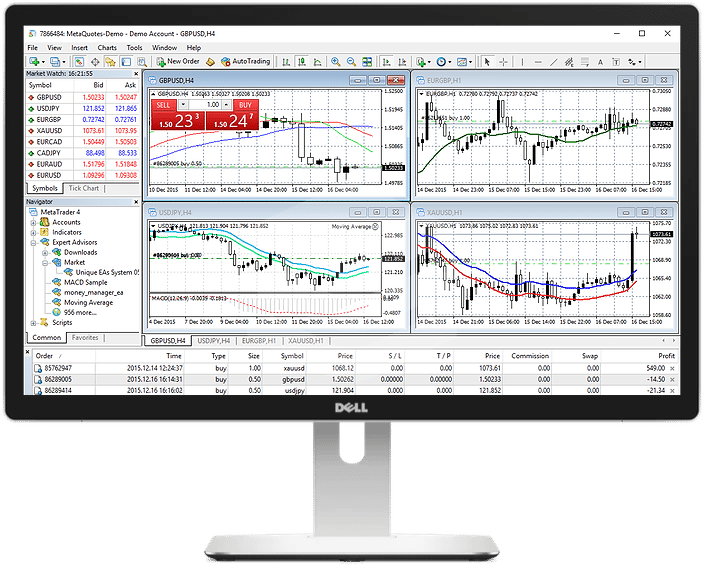Open the Tools menu
Image resolution: width=704 pixels, height=566 pixels.
134,48
